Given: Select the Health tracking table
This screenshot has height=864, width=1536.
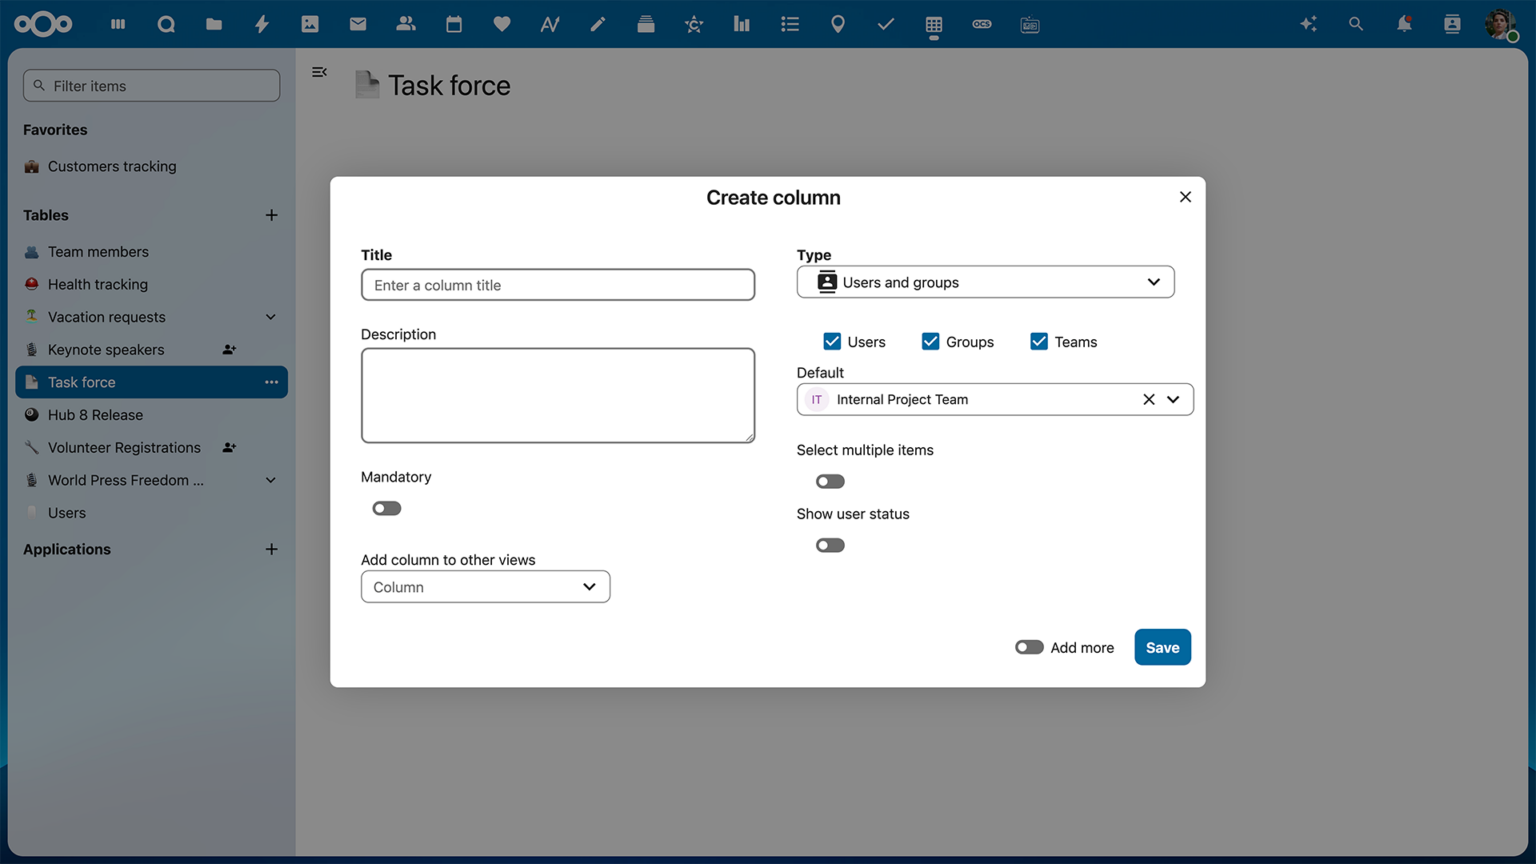Looking at the screenshot, I should 97,284.
